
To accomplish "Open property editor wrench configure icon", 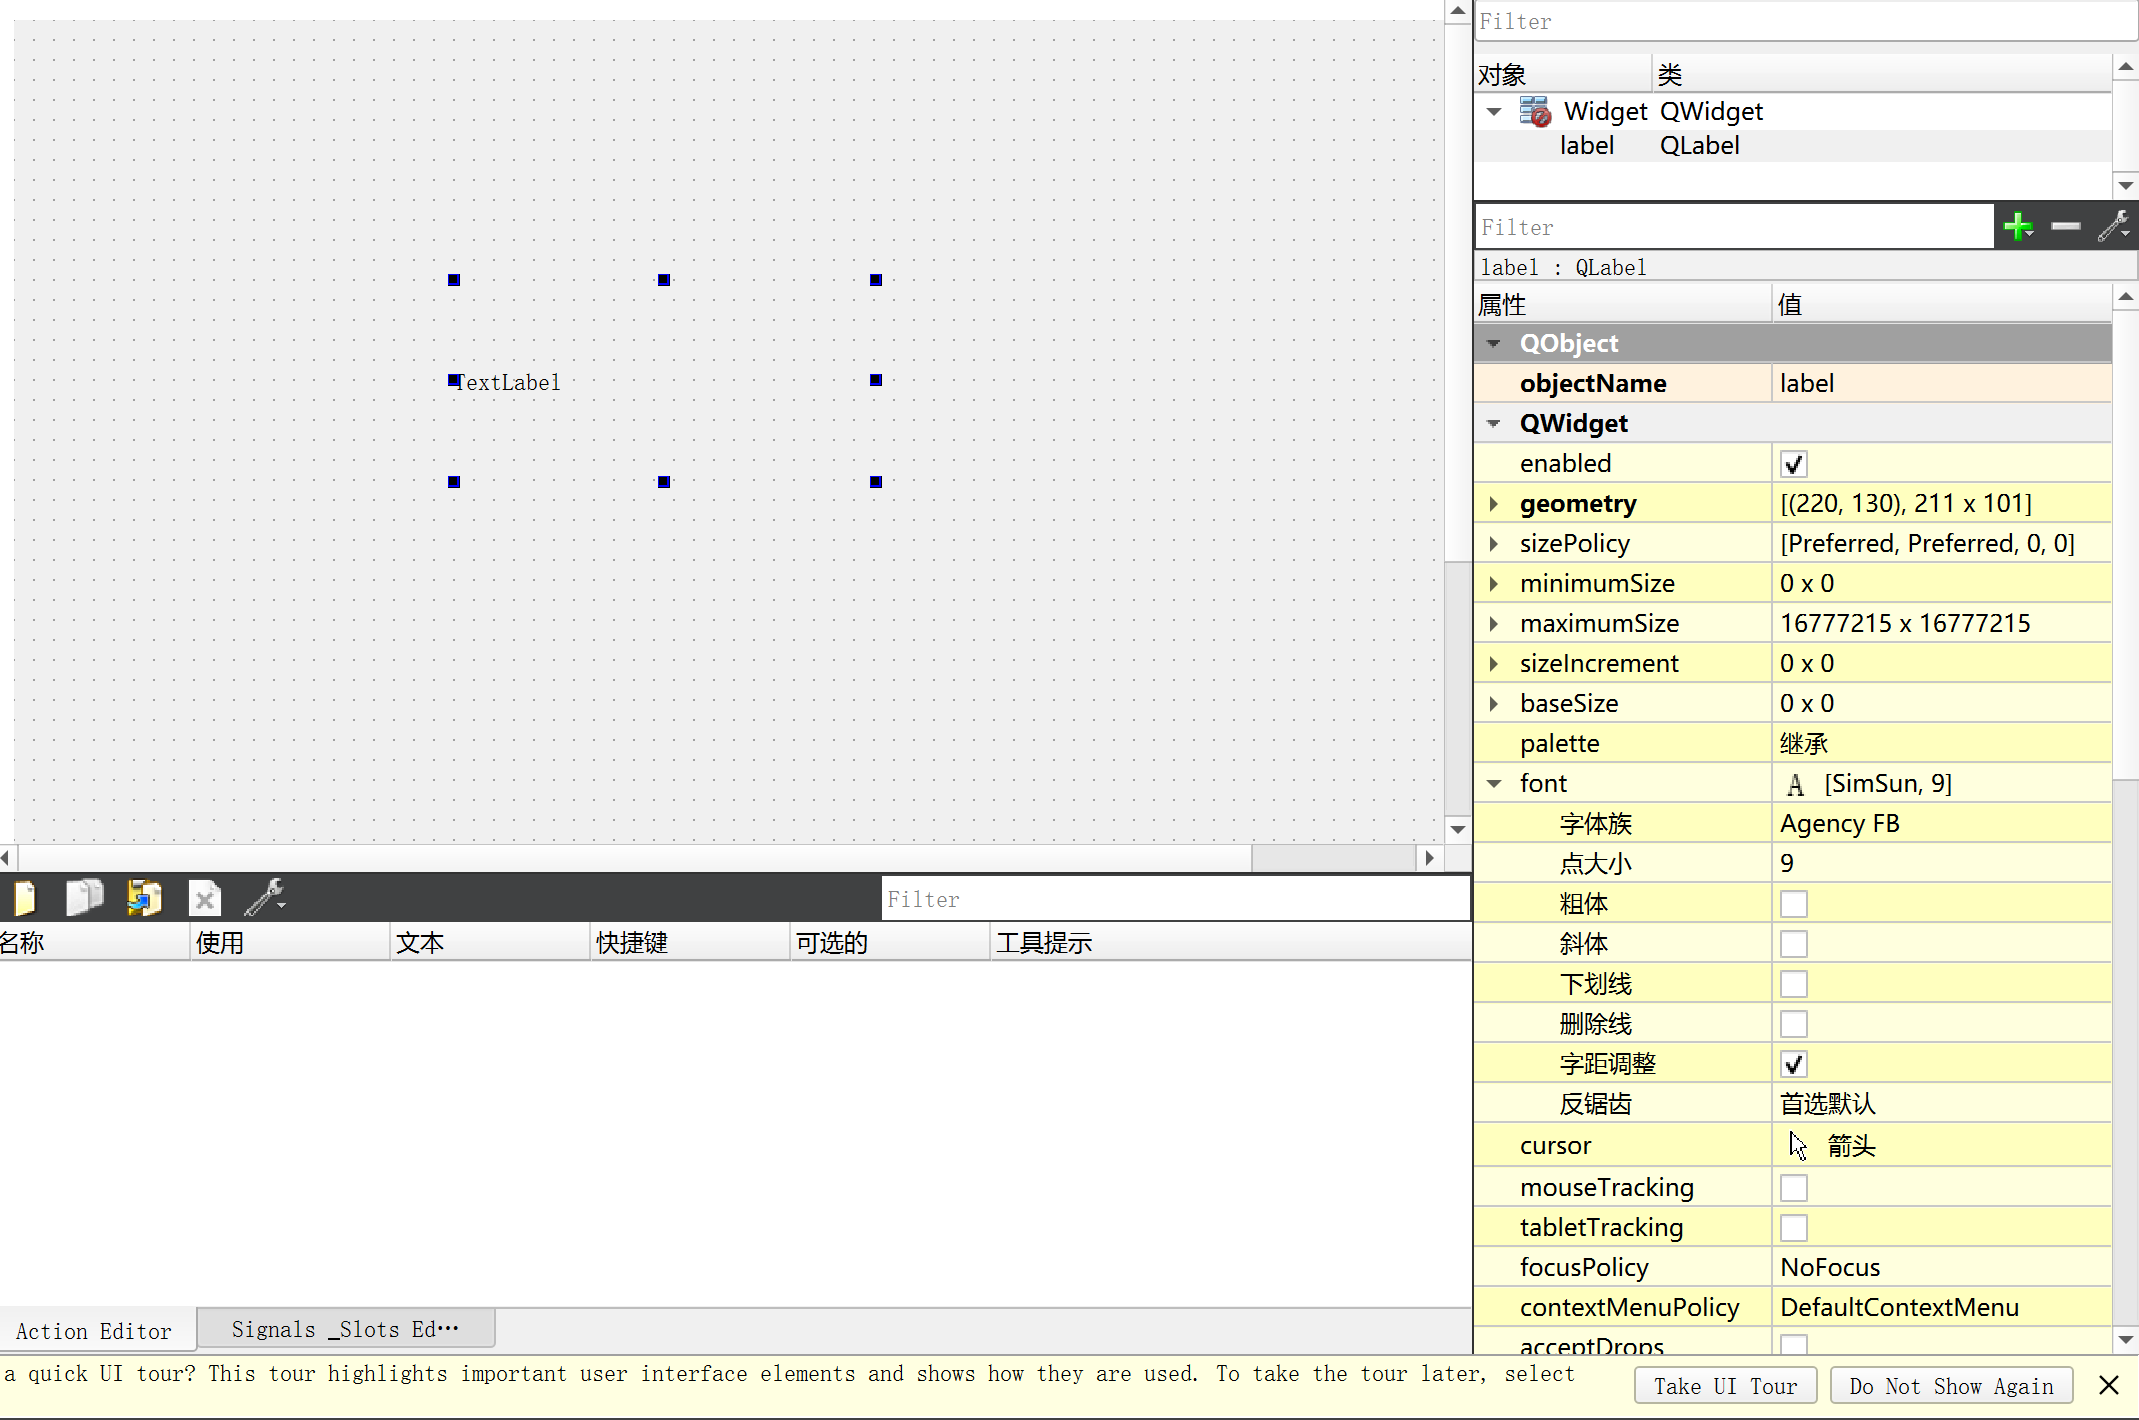I will (2113, 227).
